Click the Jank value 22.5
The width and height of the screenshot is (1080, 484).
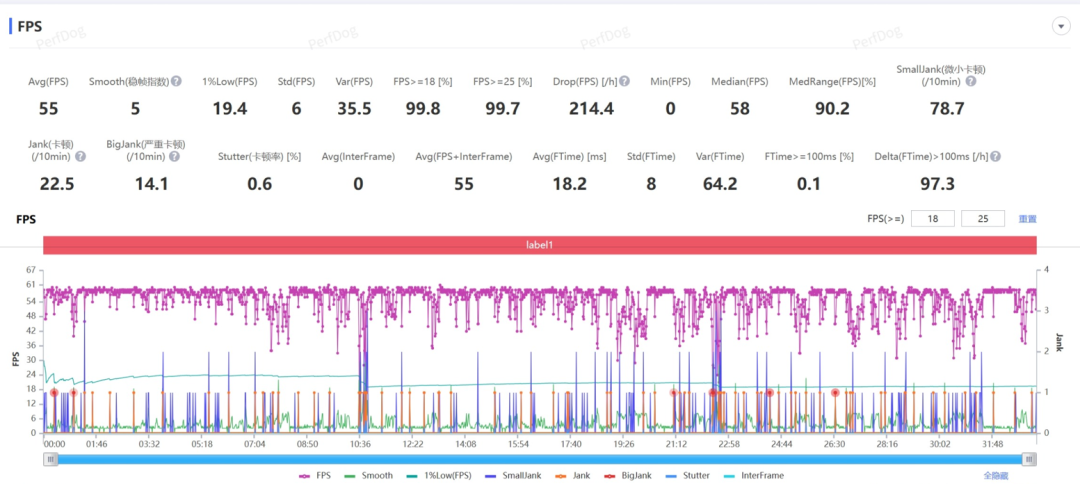pyautogui.click(x=57, y=184)
